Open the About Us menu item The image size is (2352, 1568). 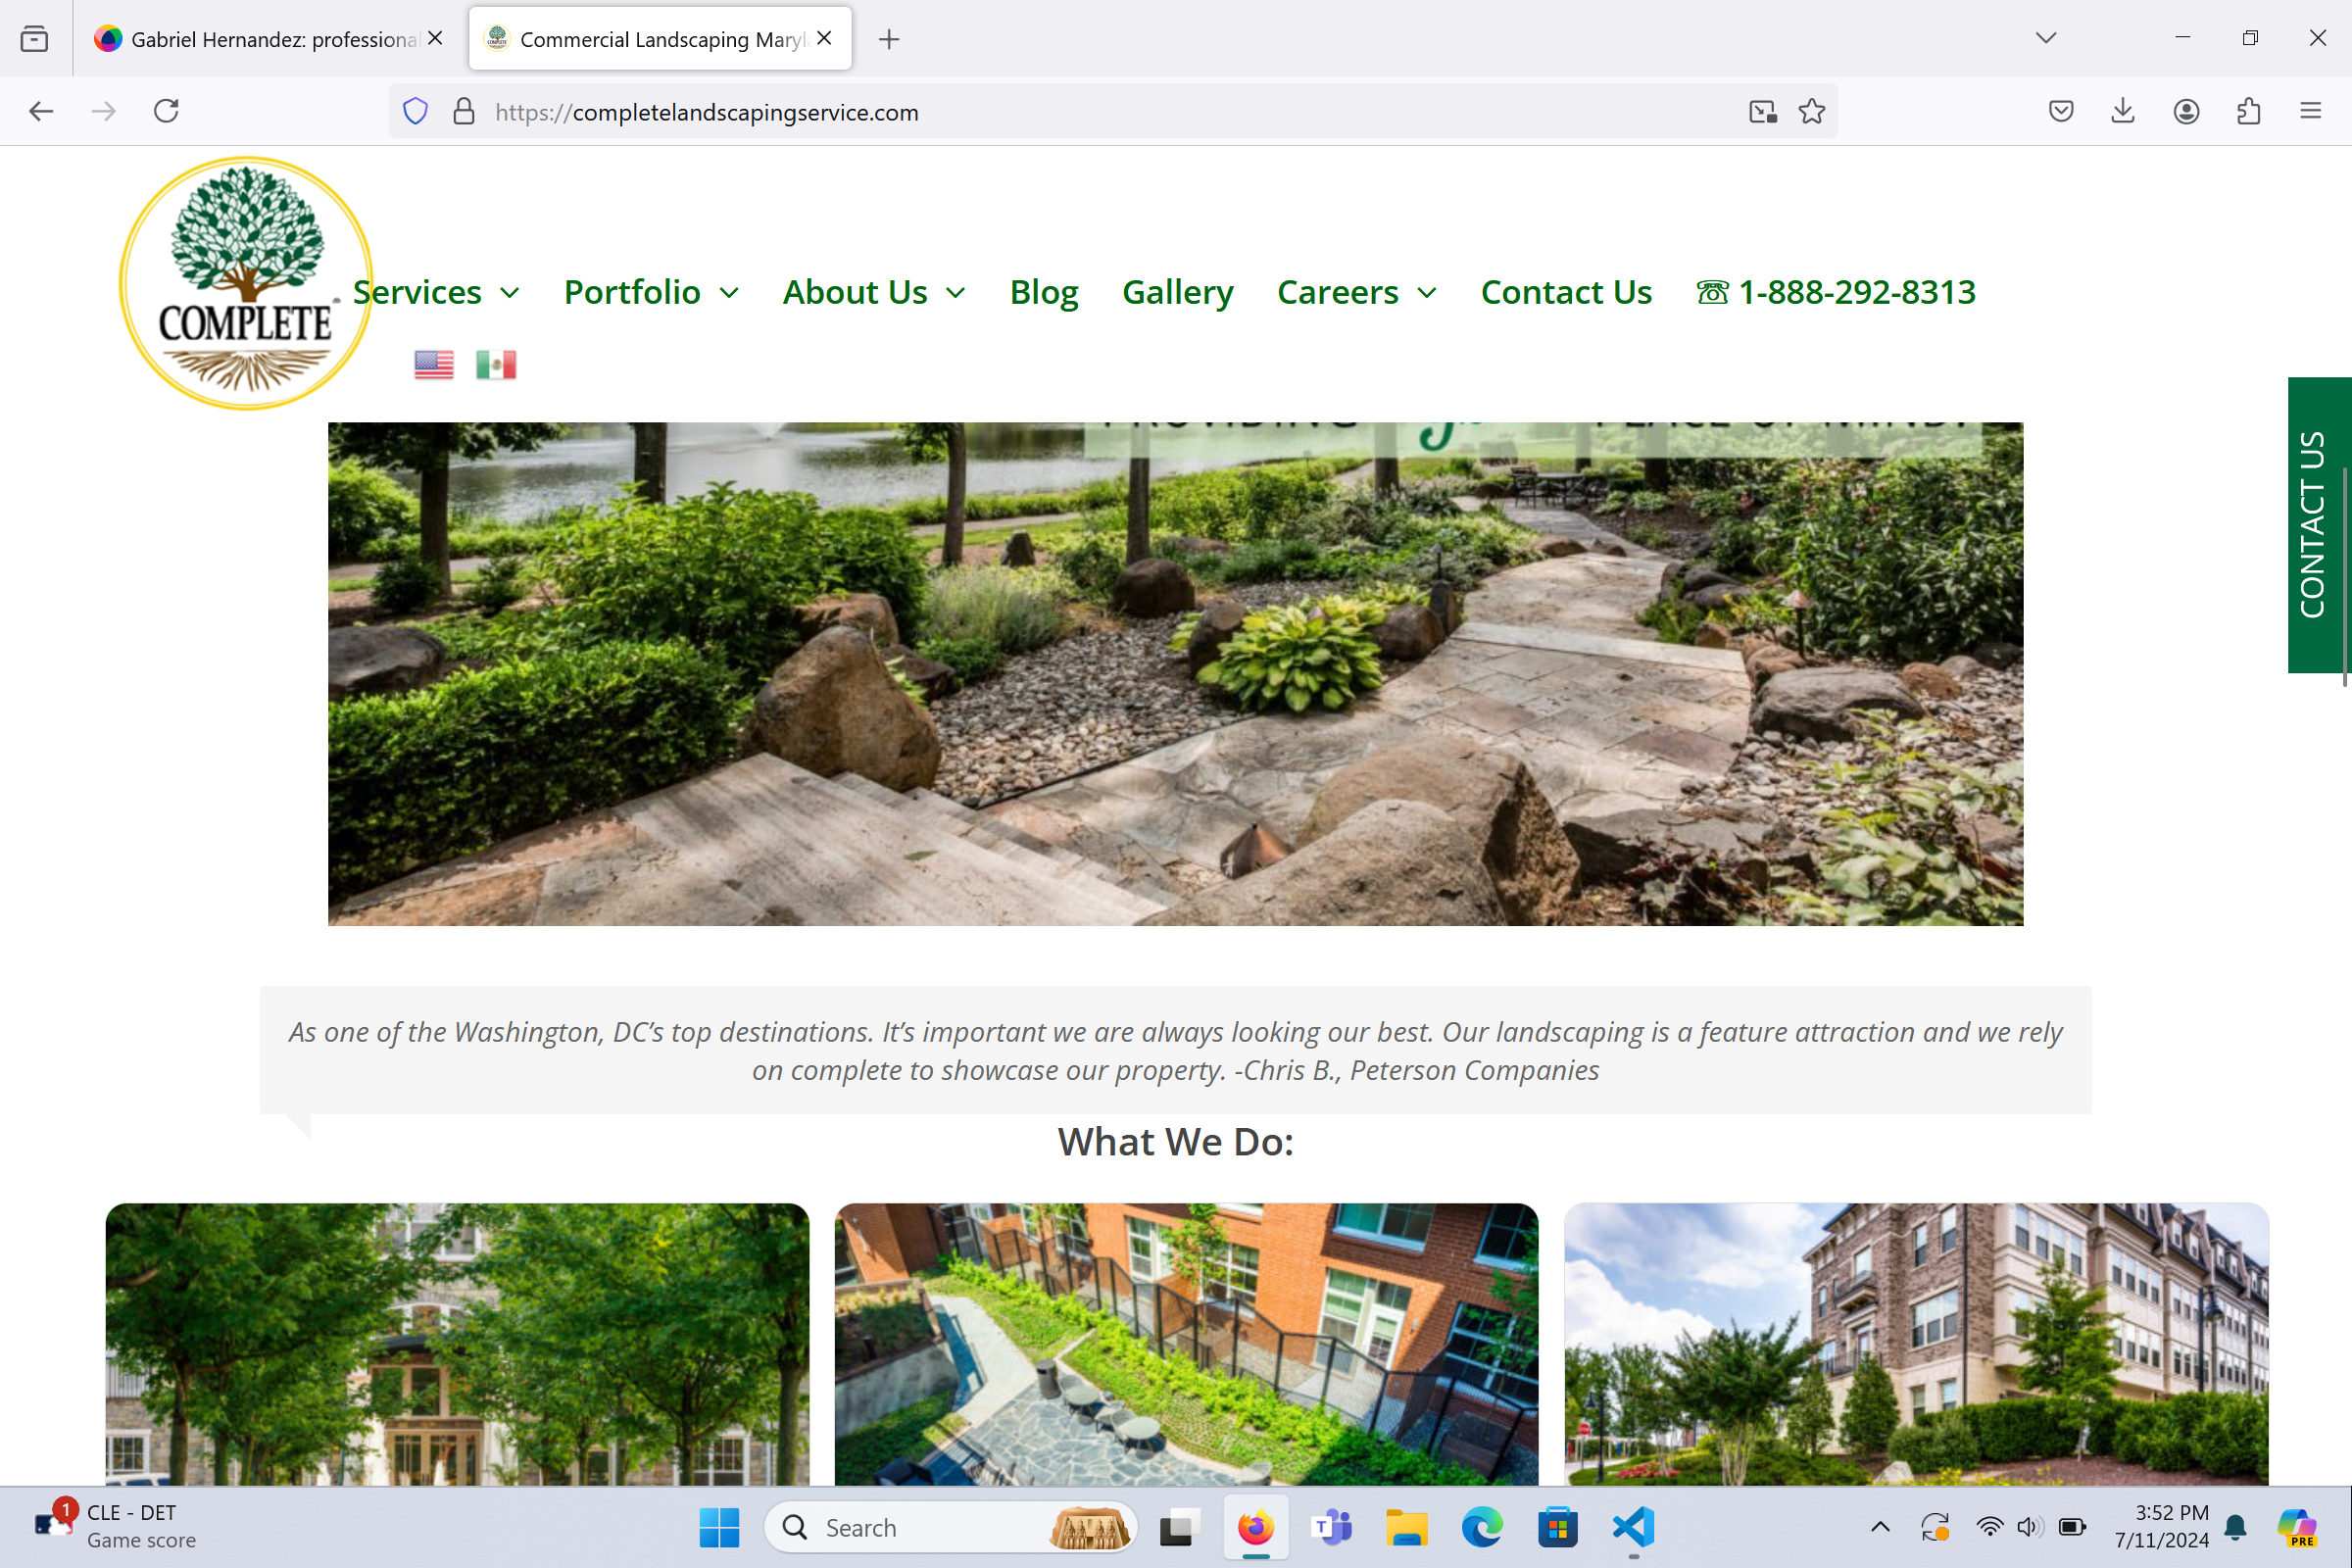[855, 292]
